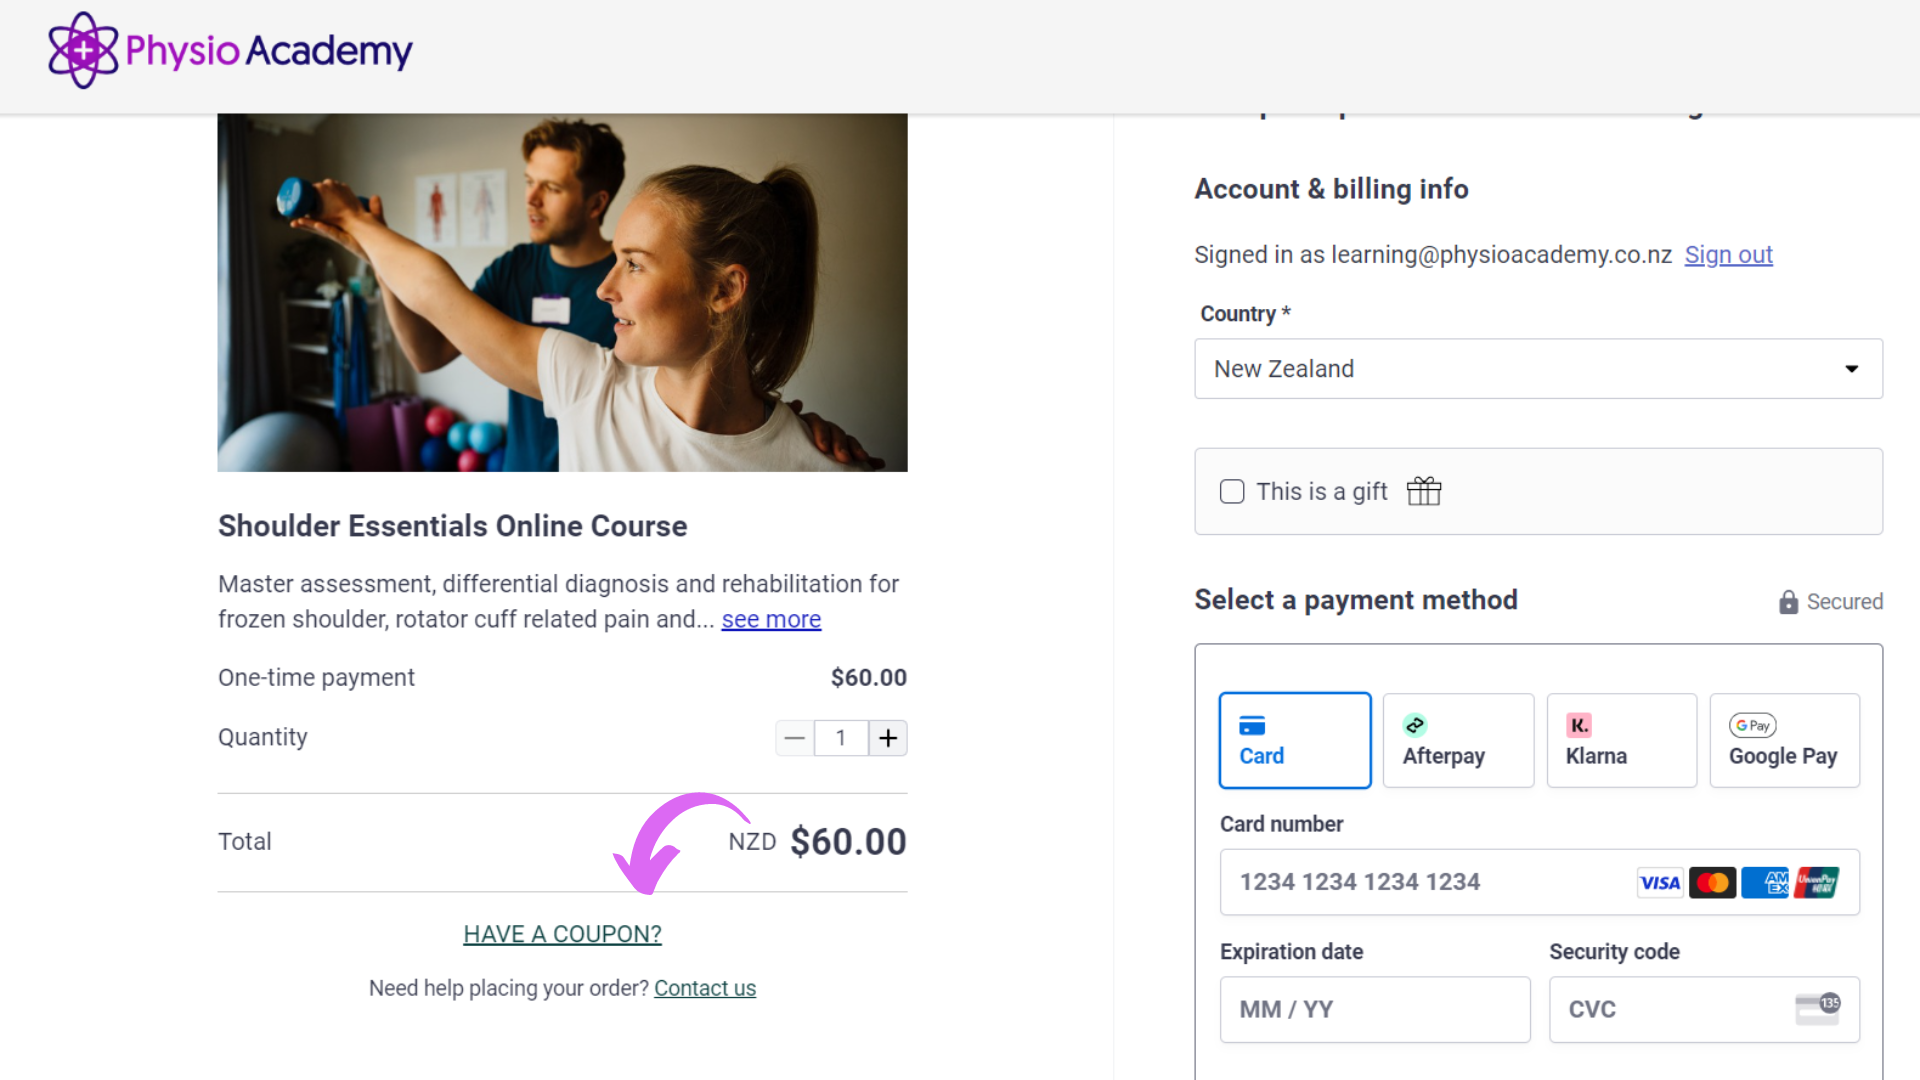This screenshot has height=1080, width=1920.
Task: Tick the 'This is a gift' checkbox
Action: (1232, 492)
